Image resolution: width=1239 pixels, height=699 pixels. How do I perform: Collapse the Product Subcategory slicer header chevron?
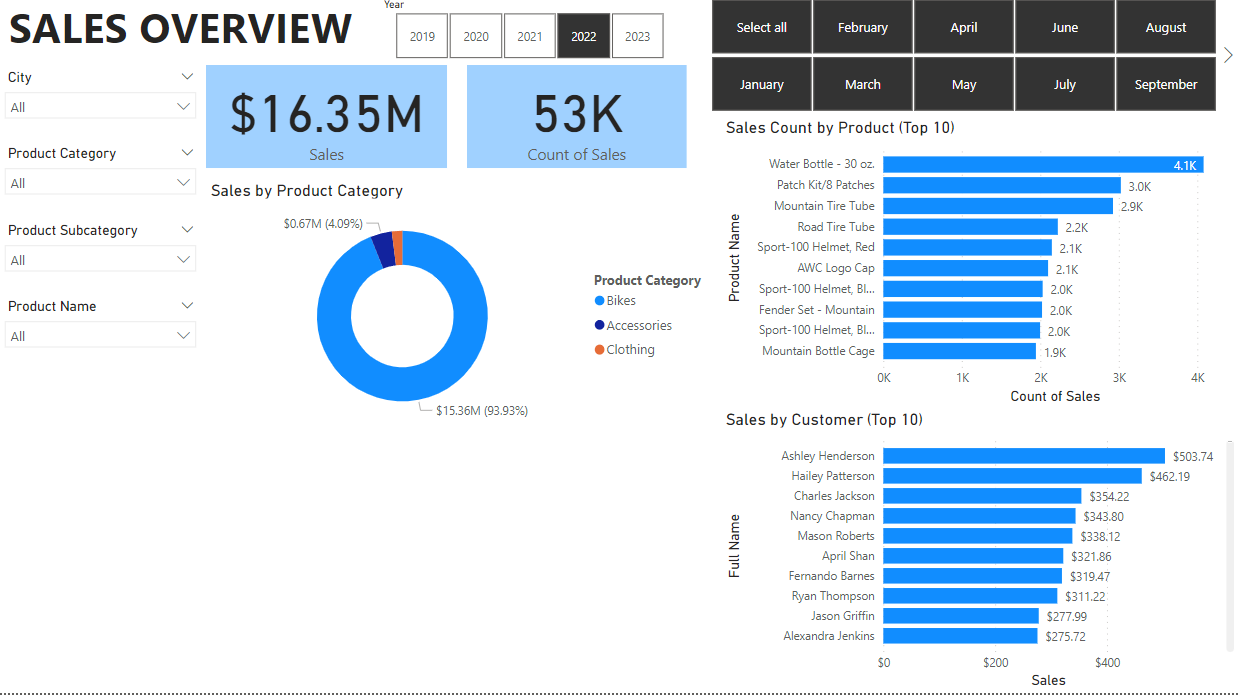187,230
